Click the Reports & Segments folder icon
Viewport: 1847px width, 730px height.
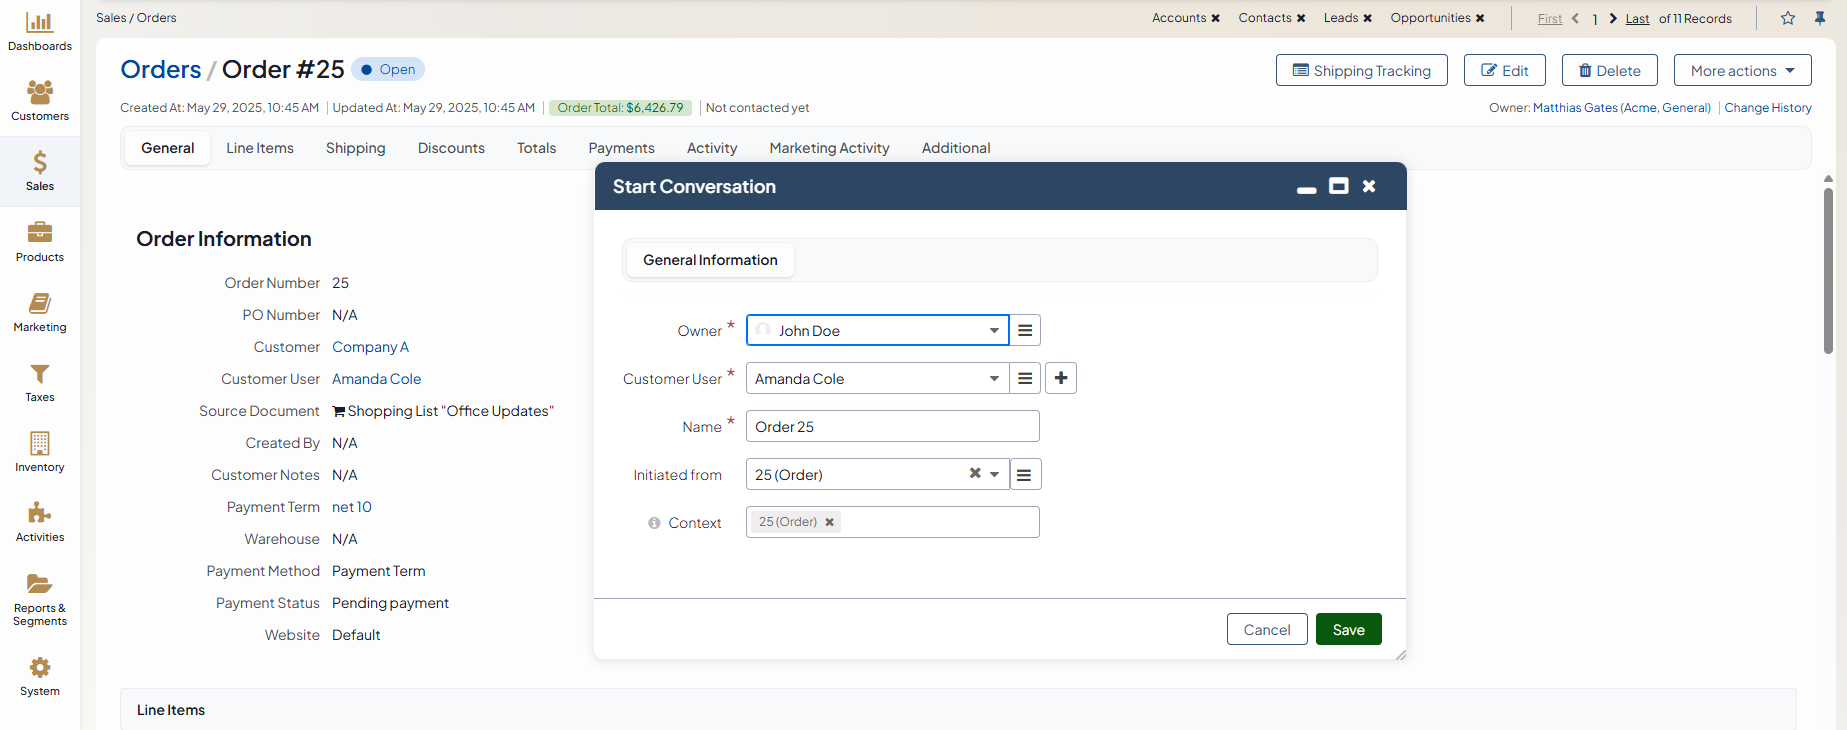coord(39,584)
